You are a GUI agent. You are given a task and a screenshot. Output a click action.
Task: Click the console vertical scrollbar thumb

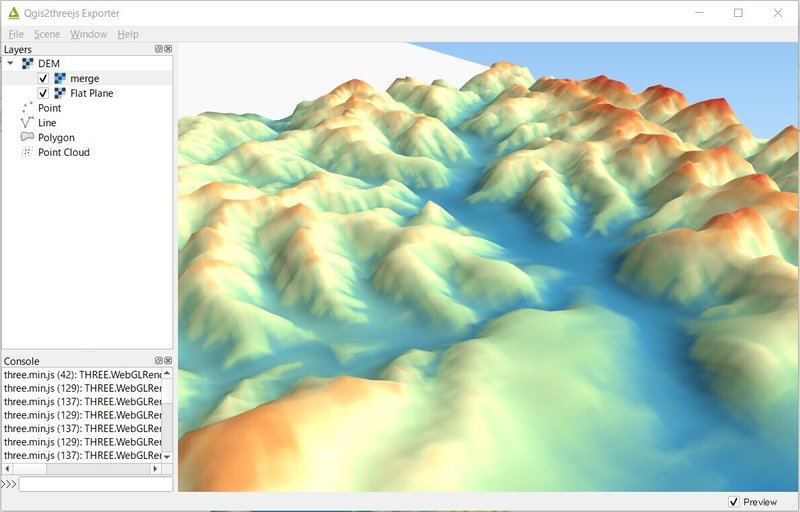click(167, 391)
